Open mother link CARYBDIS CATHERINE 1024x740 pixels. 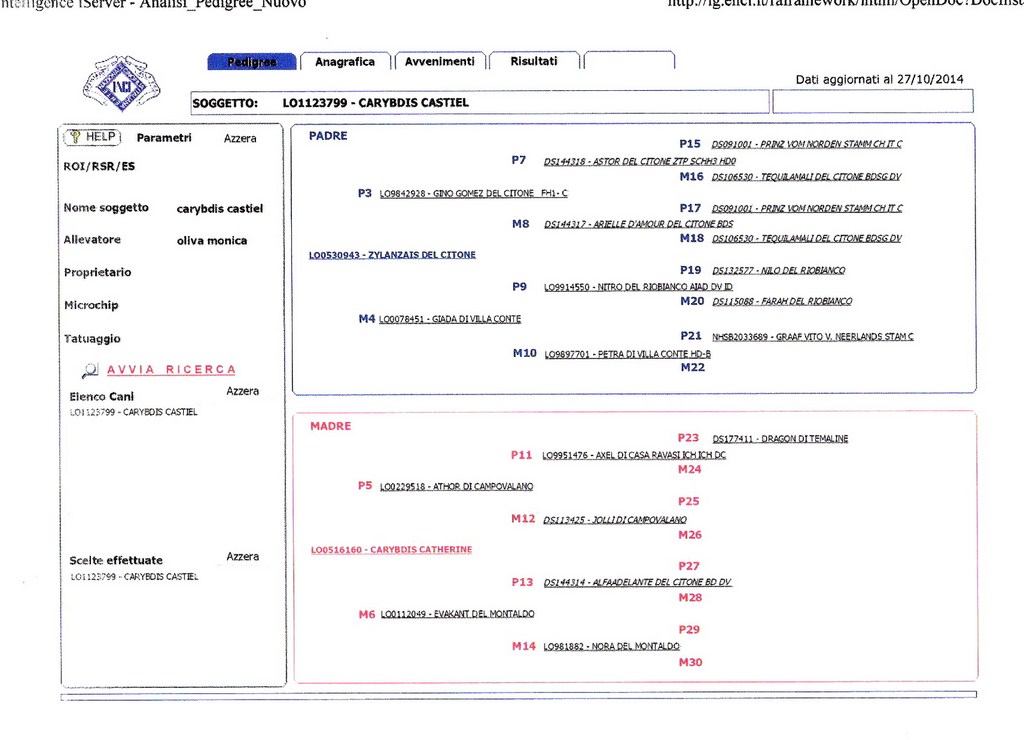391,550
